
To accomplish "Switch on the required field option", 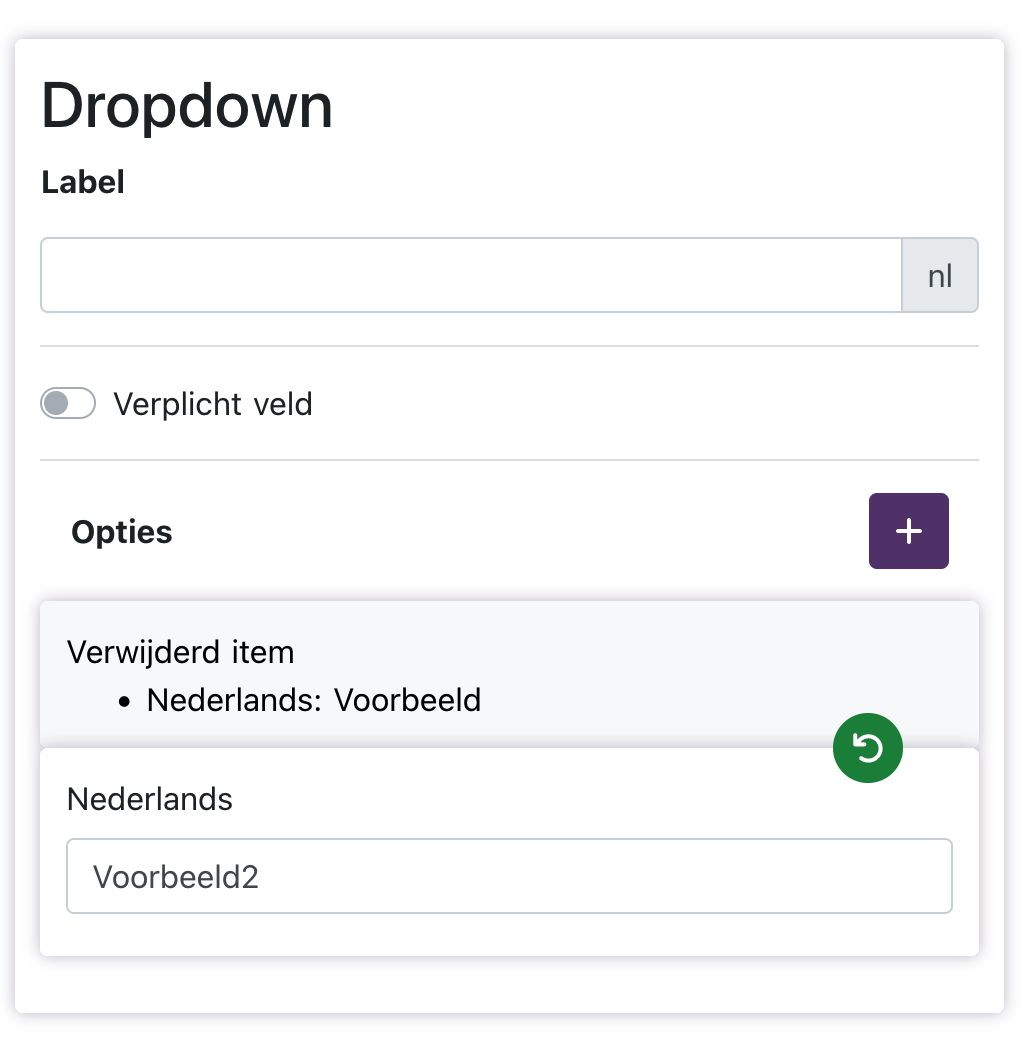I will coord(67,403).
